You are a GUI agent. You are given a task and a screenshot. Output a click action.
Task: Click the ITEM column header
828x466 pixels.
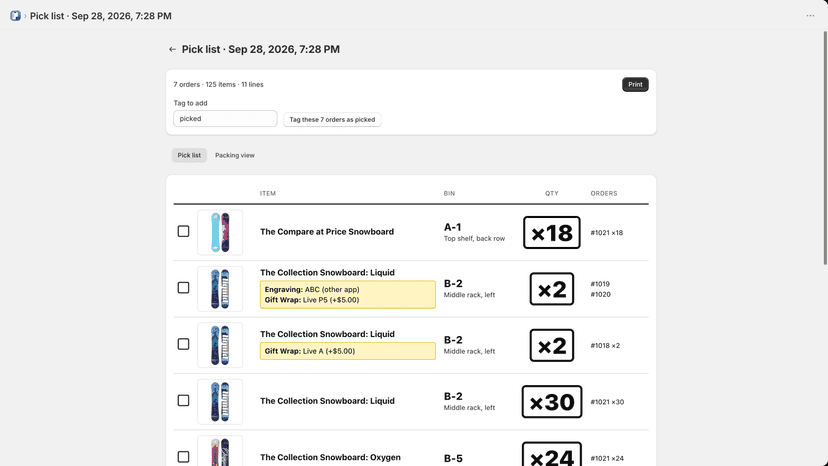(x=268, y=193)
